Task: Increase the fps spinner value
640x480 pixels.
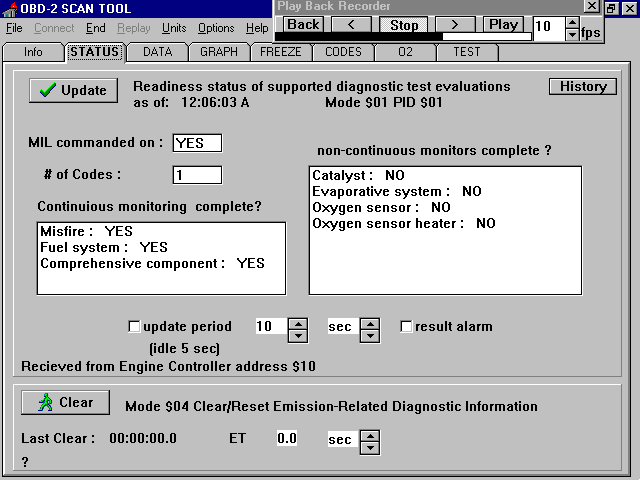Action: 572,22
